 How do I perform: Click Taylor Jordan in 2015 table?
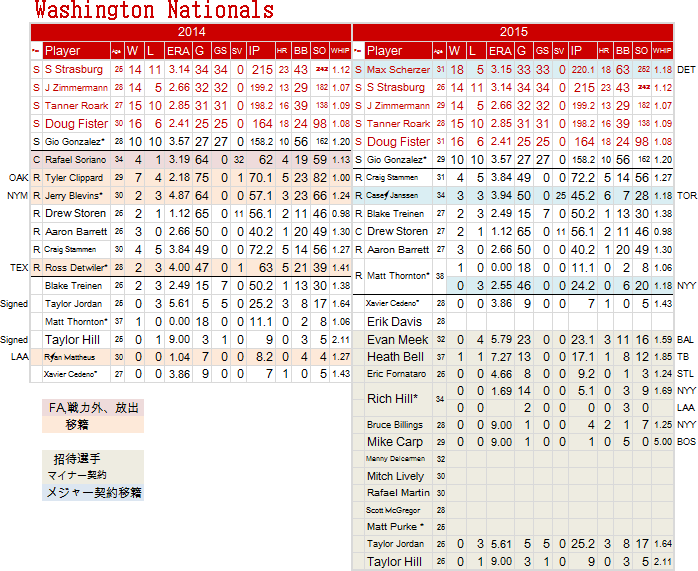395,544
